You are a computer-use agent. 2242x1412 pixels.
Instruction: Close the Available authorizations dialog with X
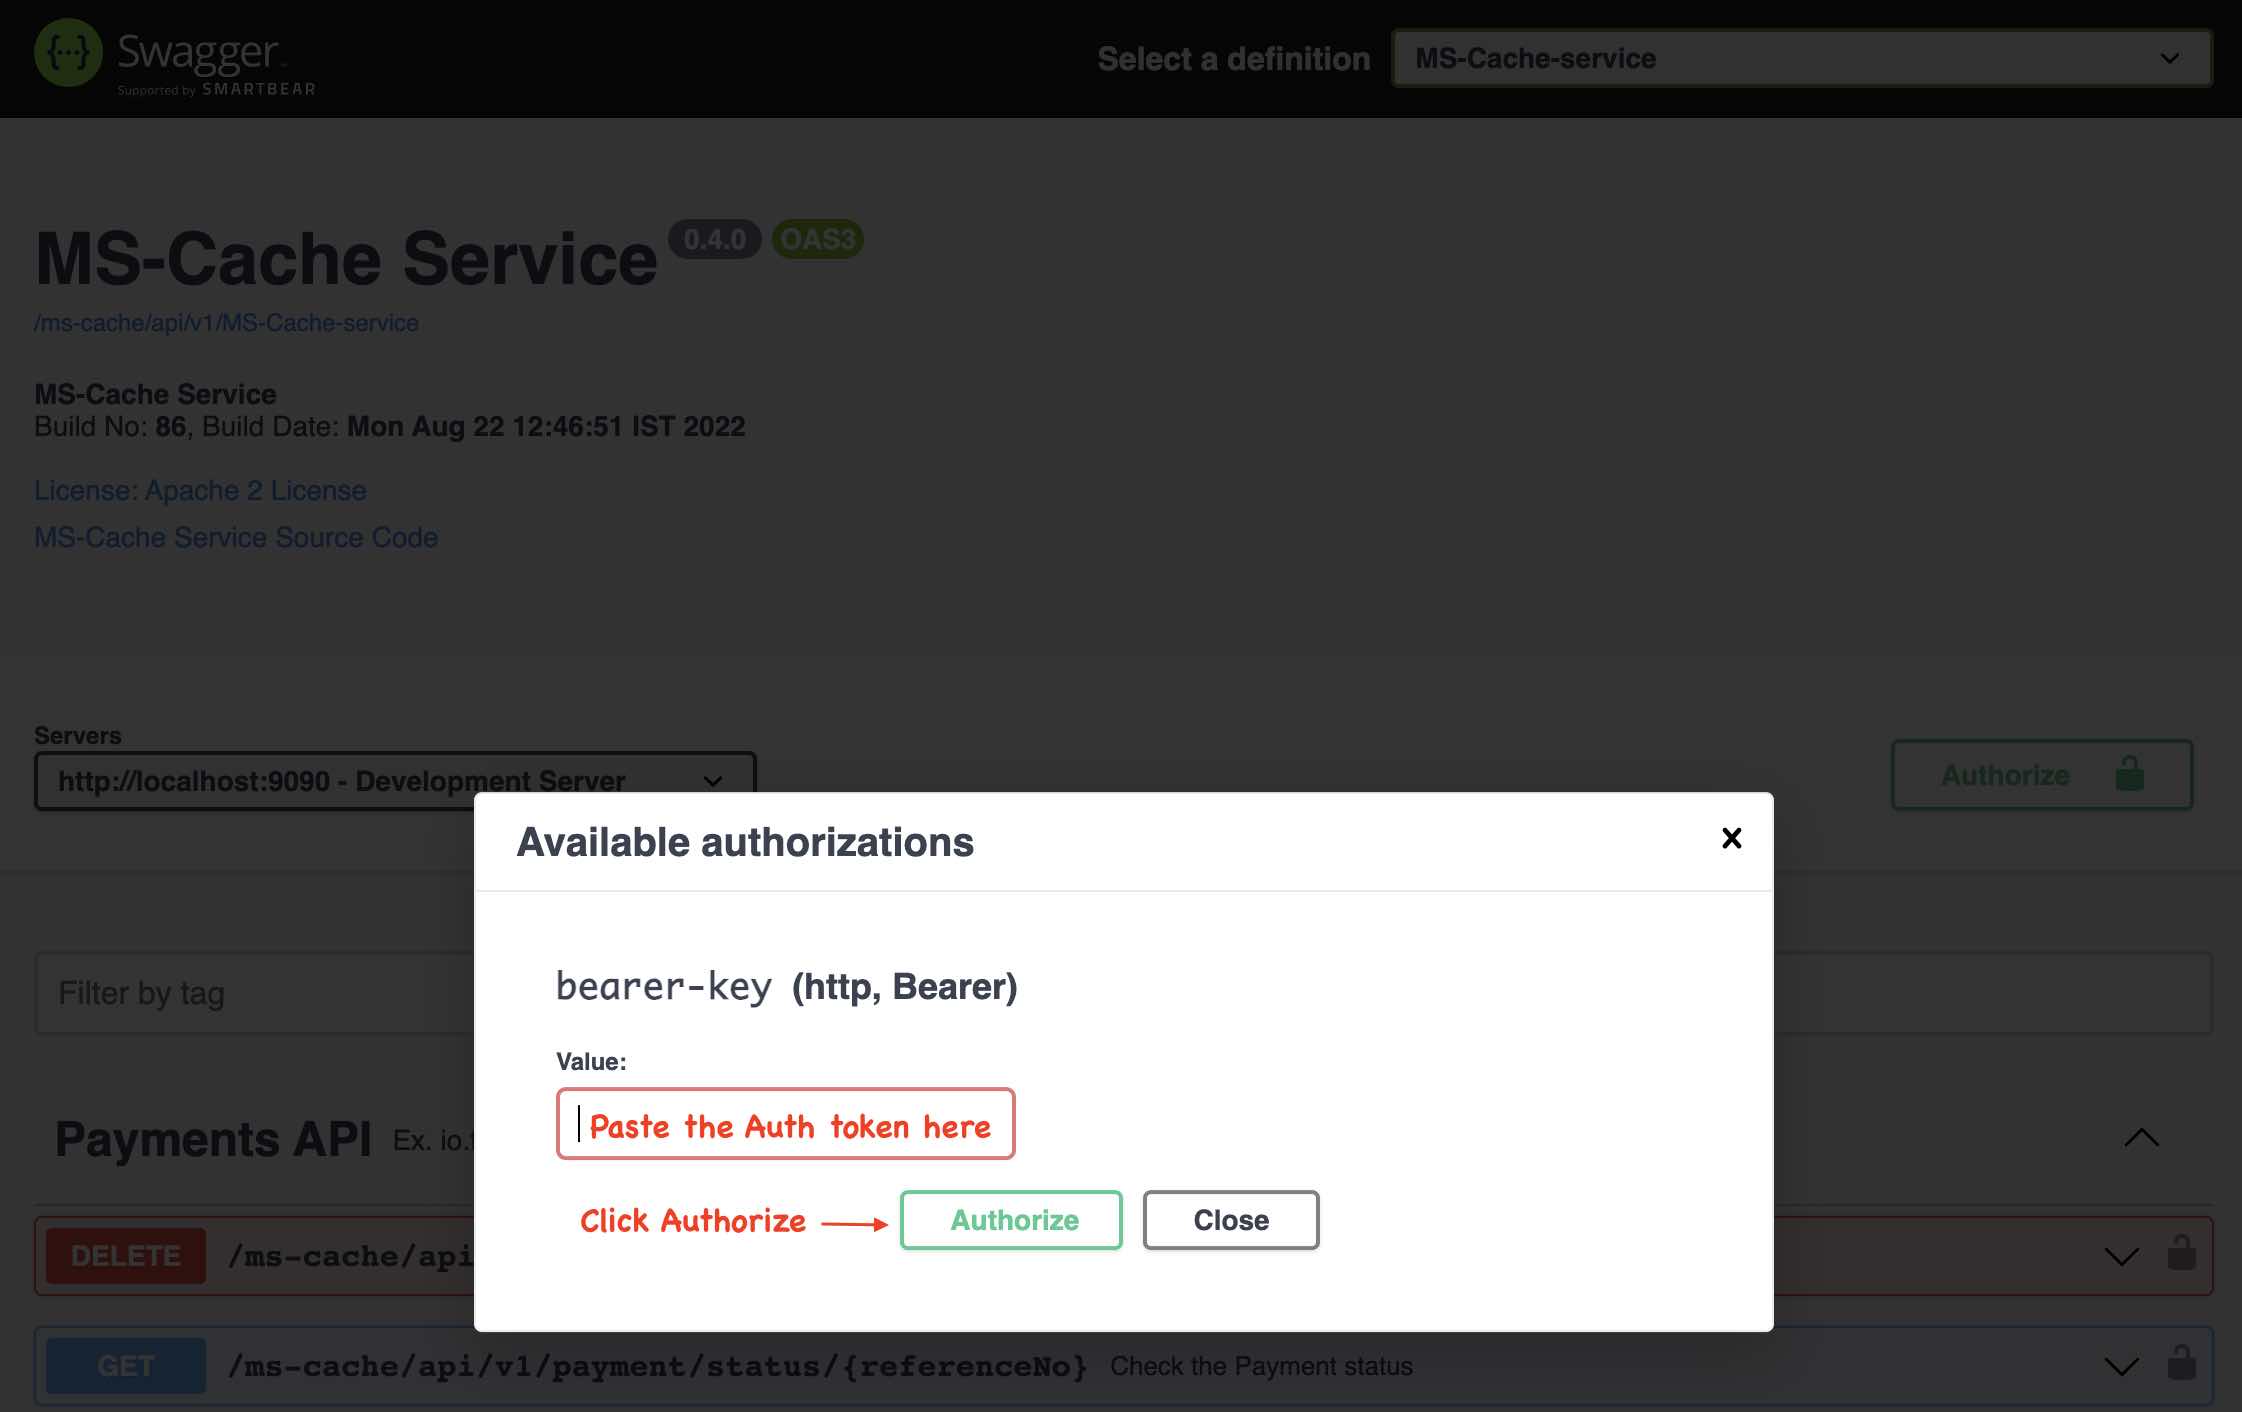point(1731,838)
